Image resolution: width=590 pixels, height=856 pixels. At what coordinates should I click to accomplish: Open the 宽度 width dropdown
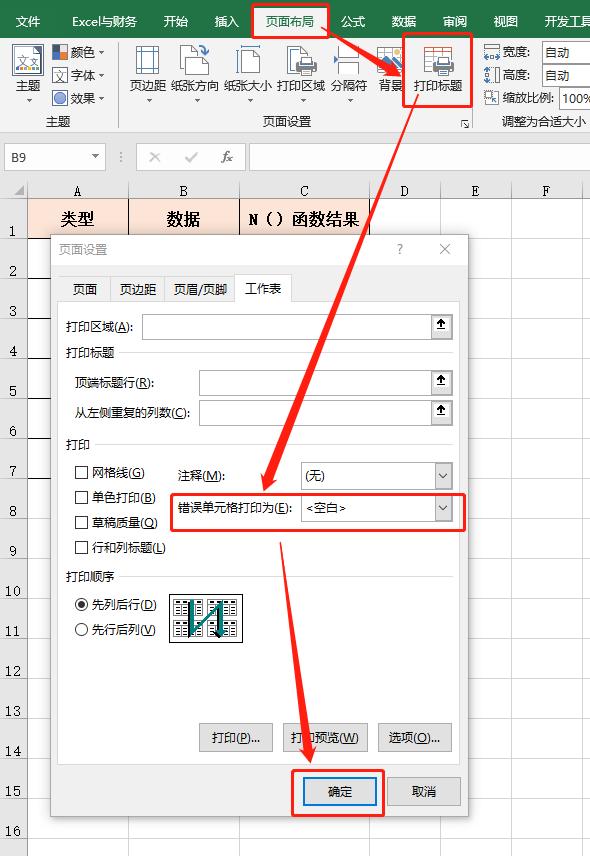coord(567,52)
